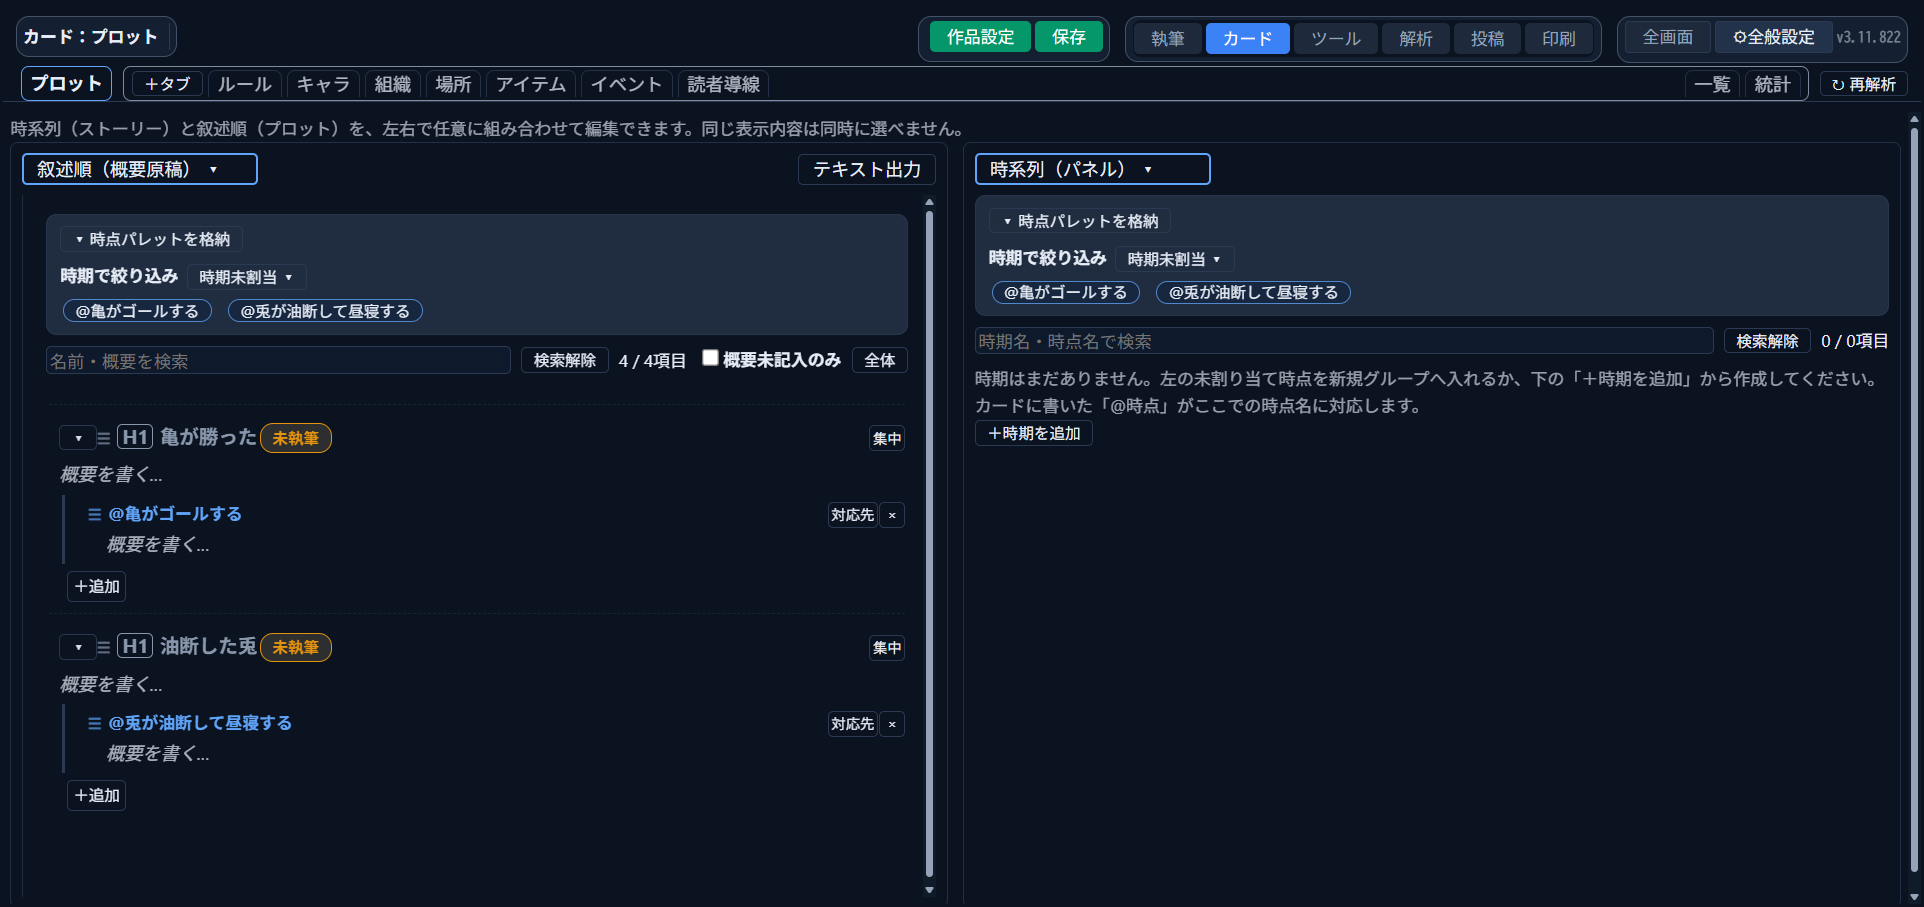The width and height of the screenshot is (1924, 907).
Task: Select right palette chip @亀がゴールする
Action: (1066, 292)
